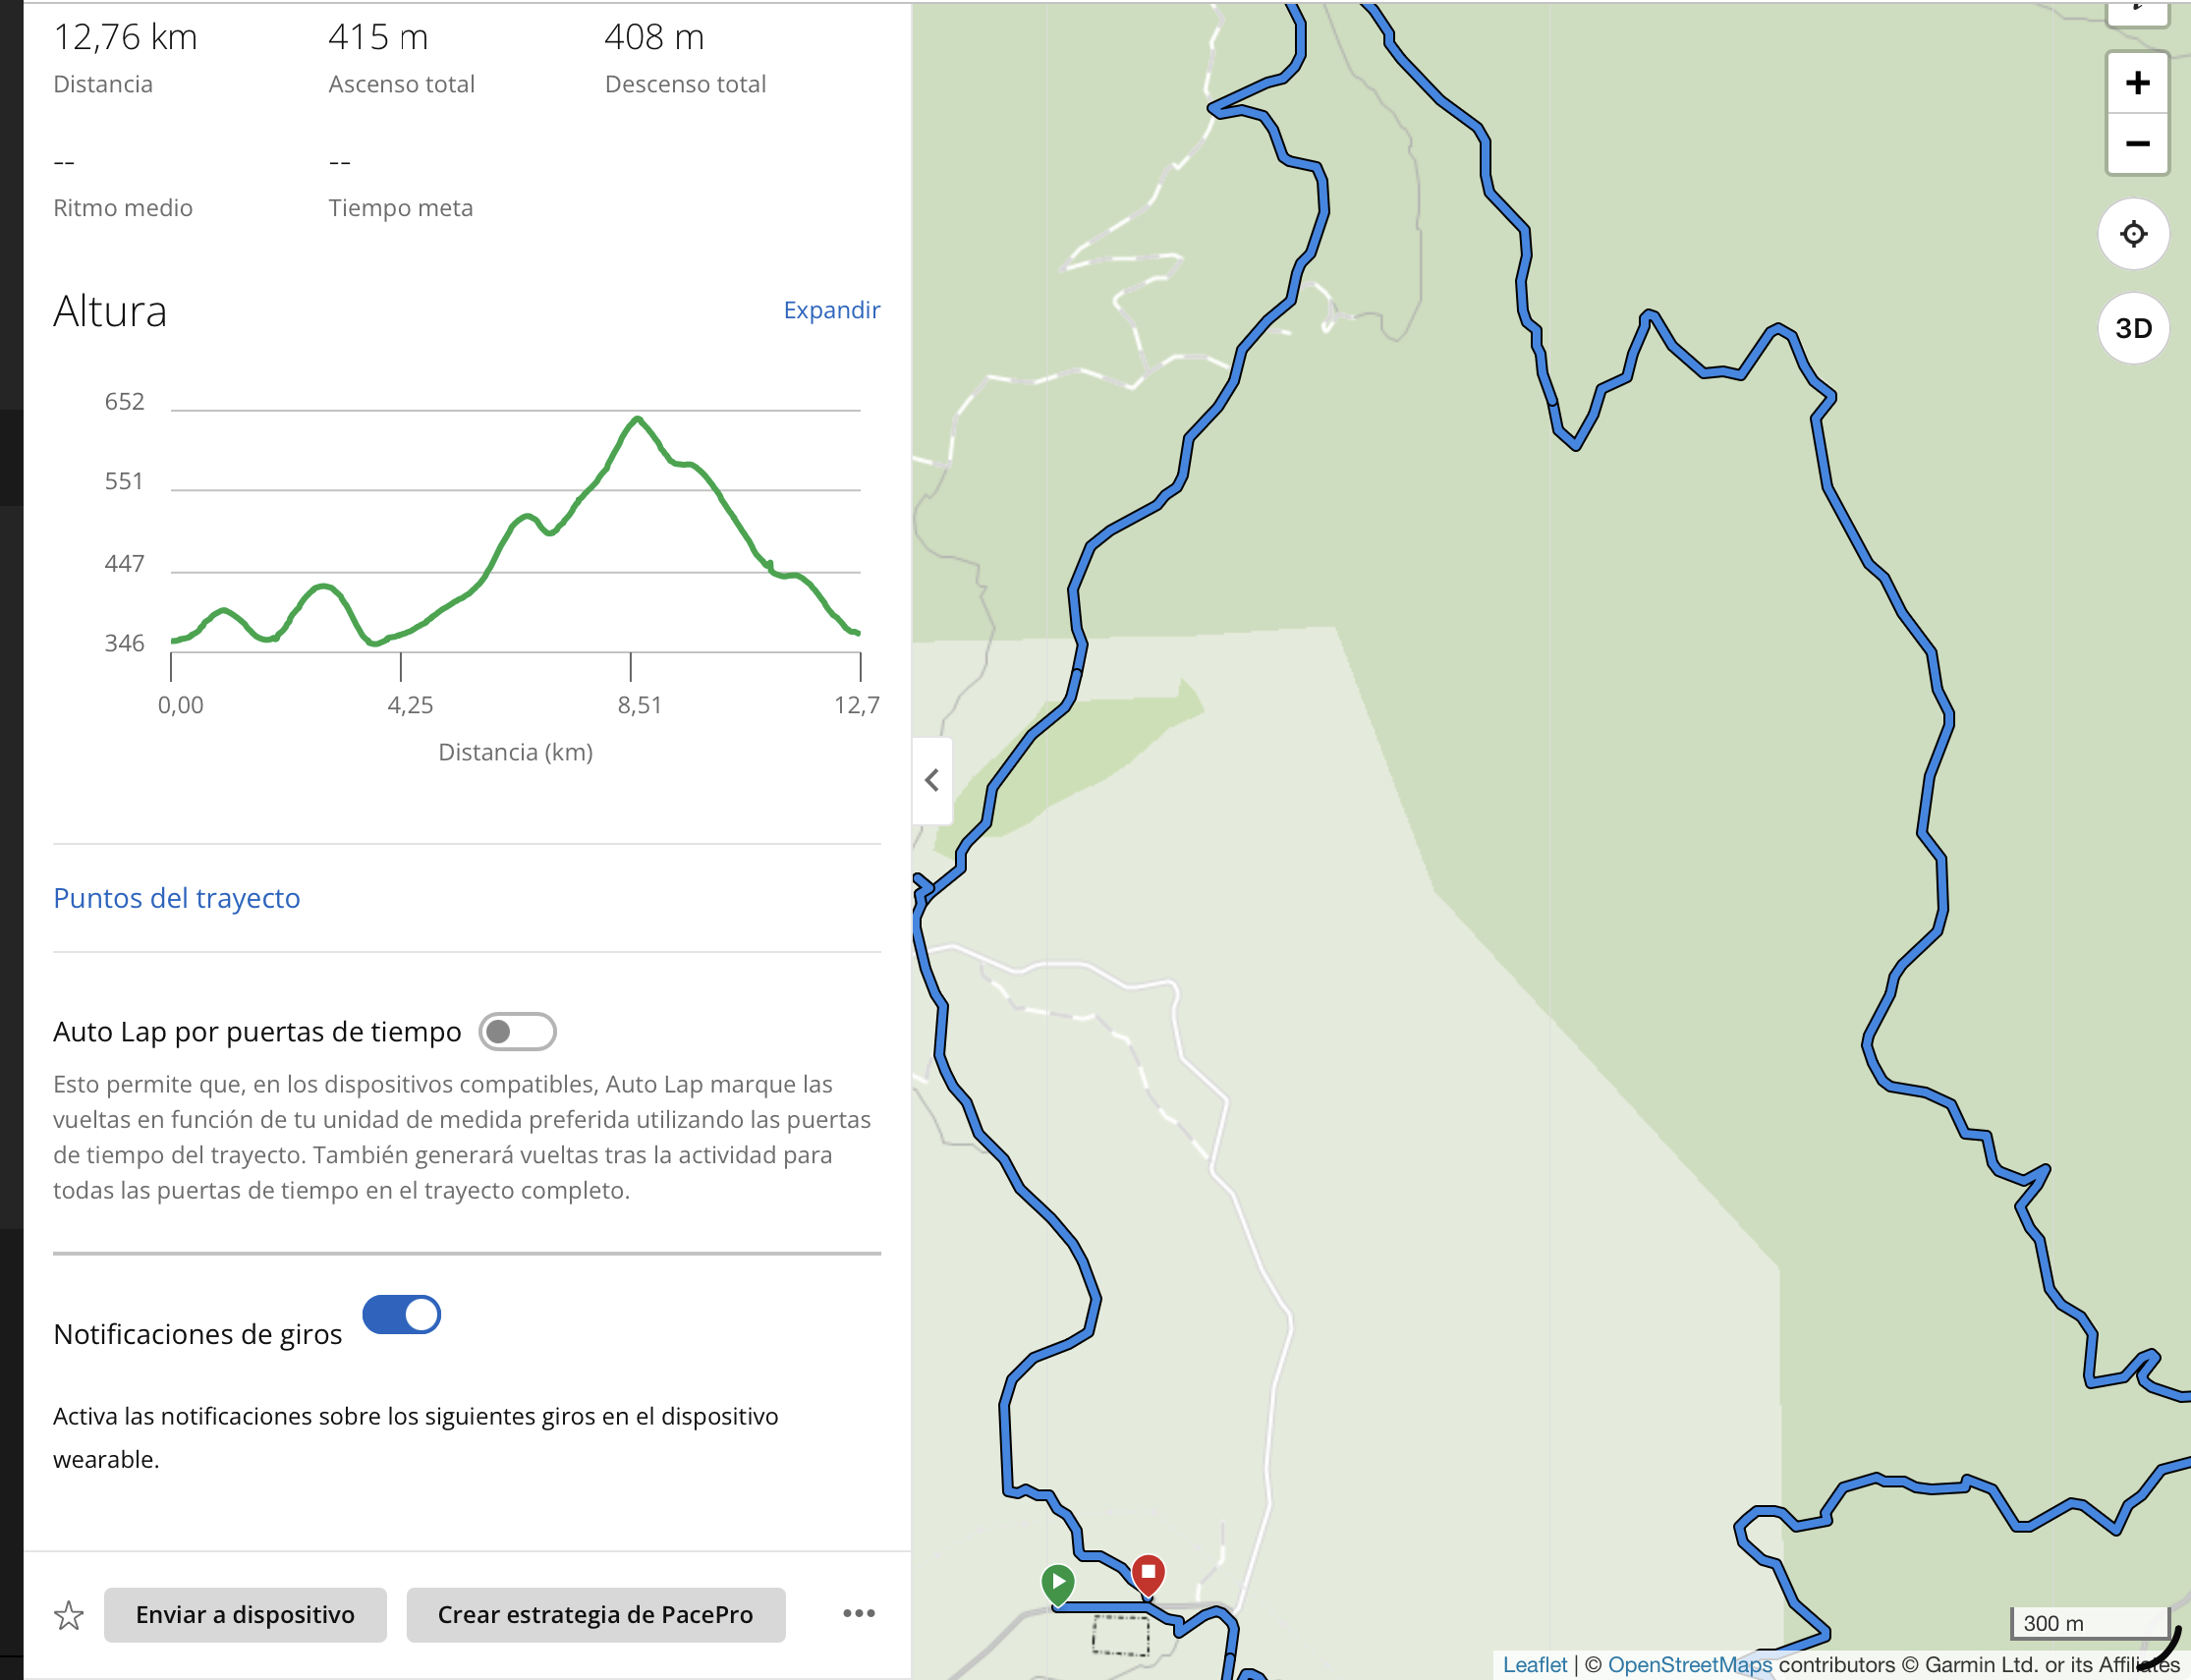The width and height of the screenshot is (2191, 1680).
Task: Click the locate position crosshair icon
Action: pos(2133,233)
